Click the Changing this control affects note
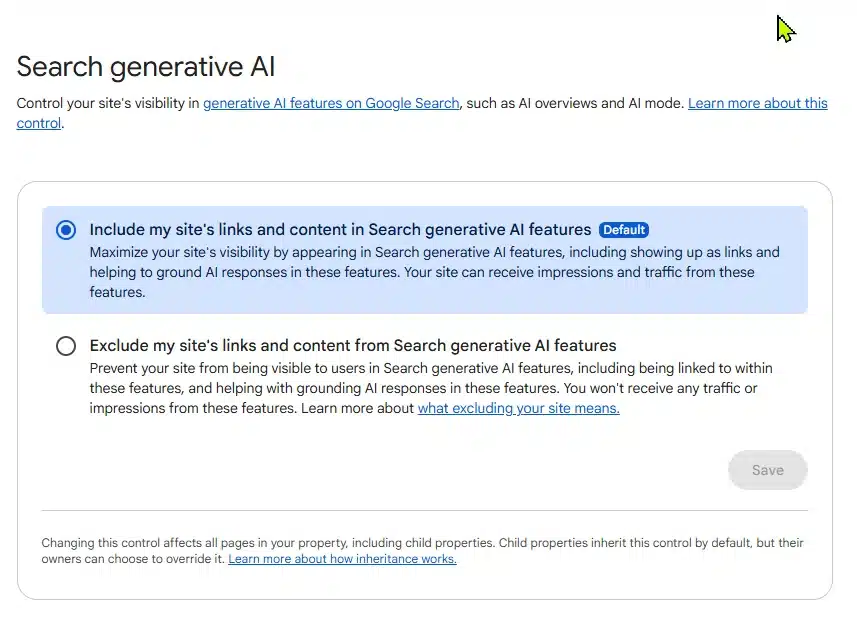Screen dimensions: 857x636 pos(422,551)
